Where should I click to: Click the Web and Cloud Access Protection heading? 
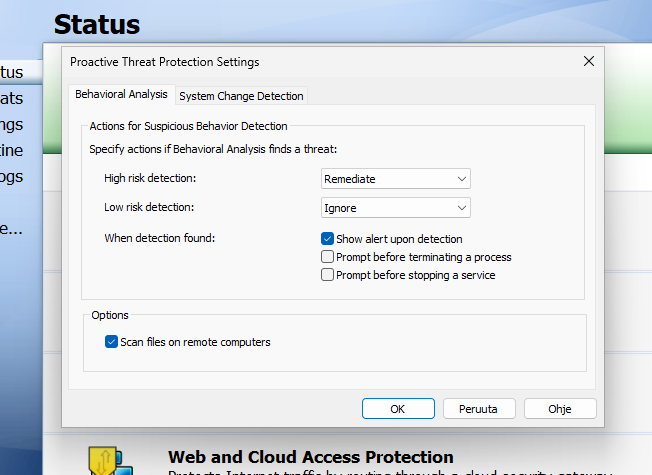click(310, 457)
